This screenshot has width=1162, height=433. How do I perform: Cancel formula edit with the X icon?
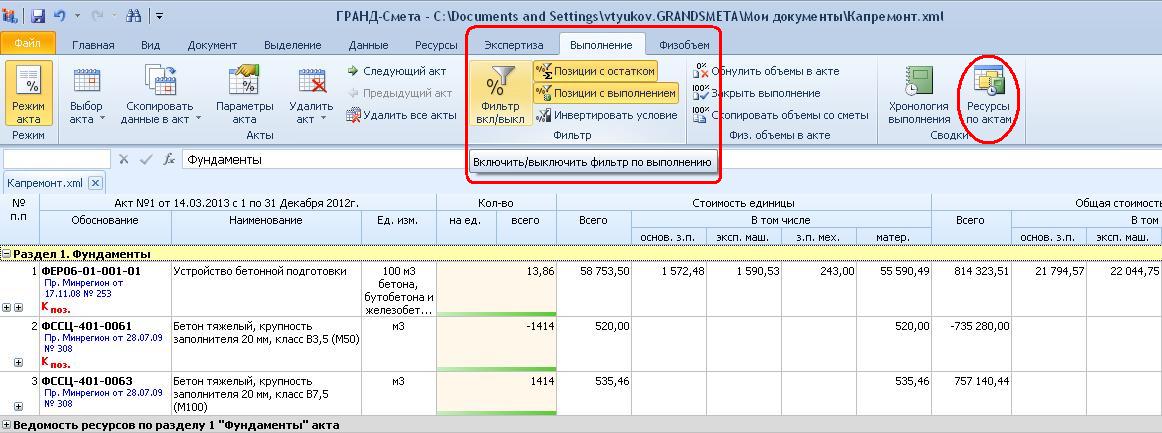pos(124,159)
